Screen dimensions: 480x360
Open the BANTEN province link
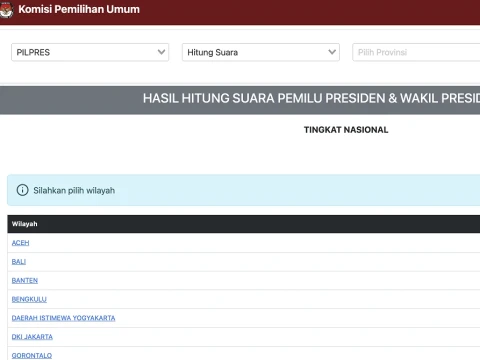(25, 281)
